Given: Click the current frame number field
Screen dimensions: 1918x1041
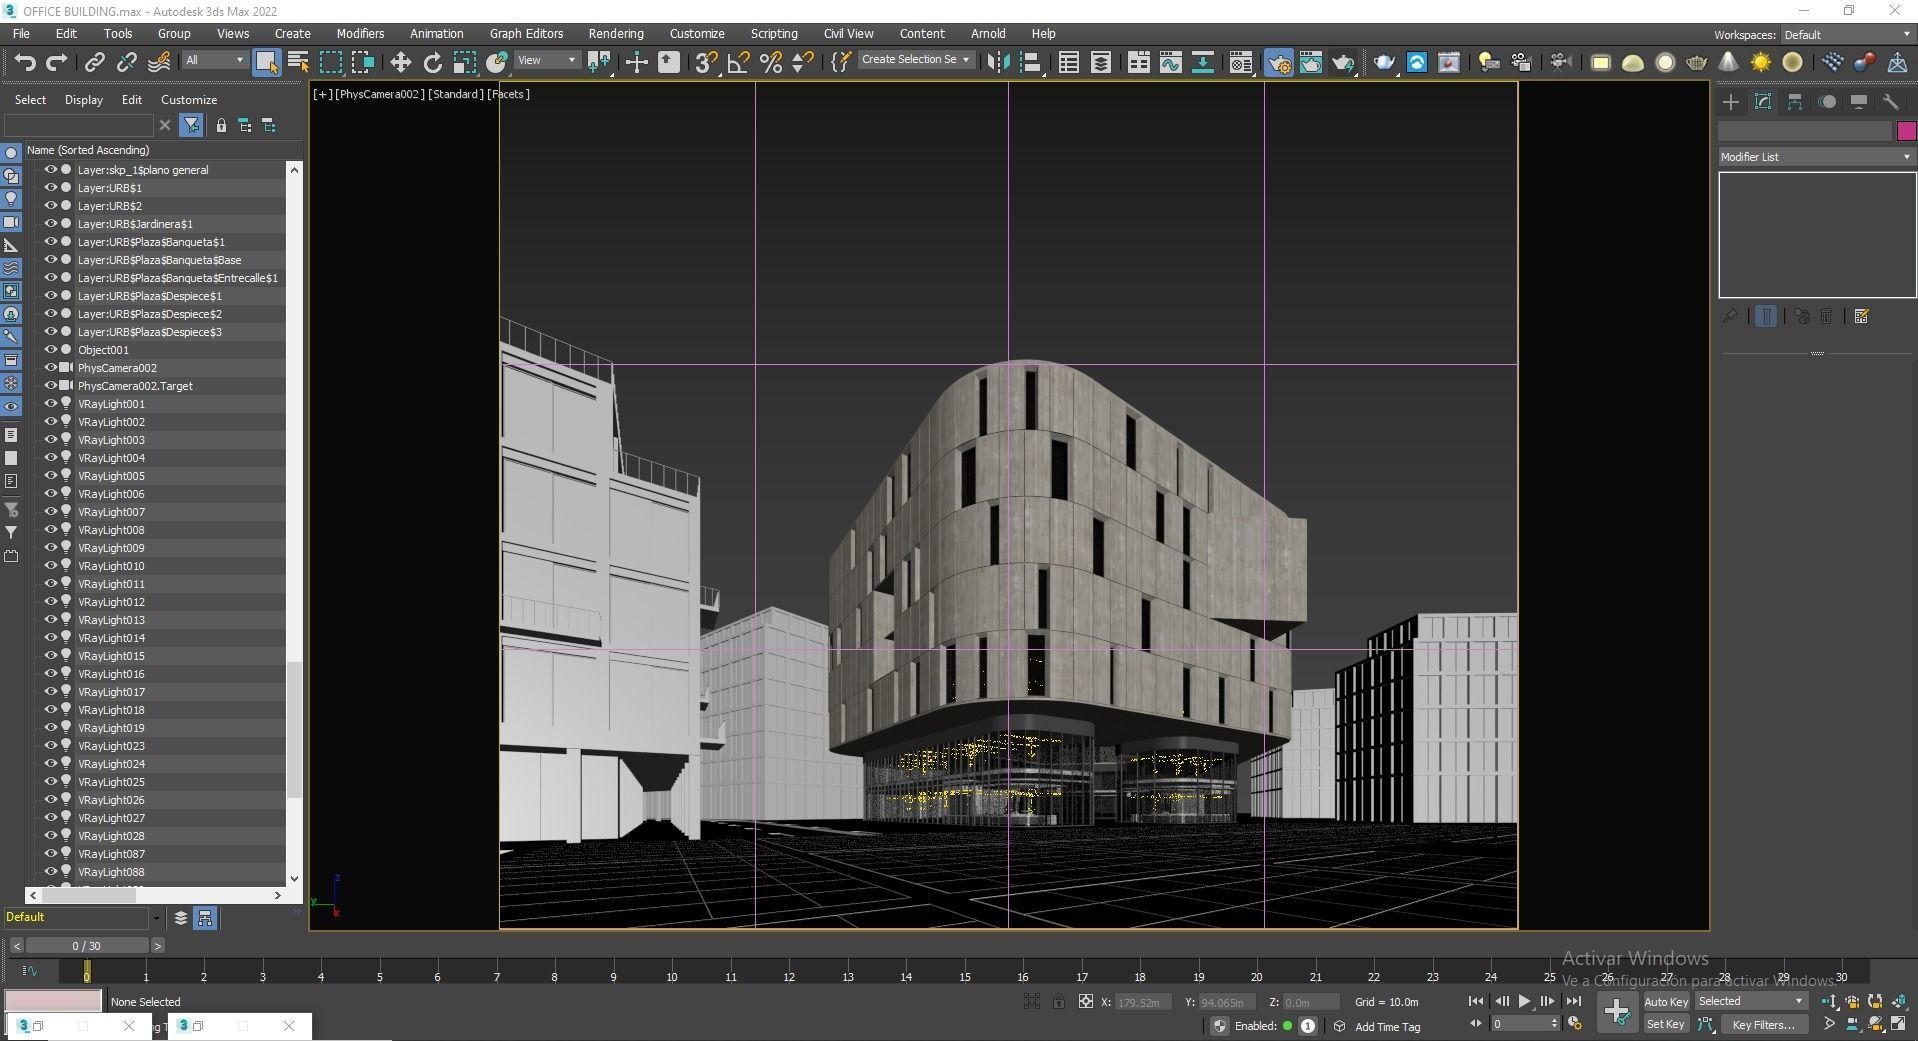Looking at the screenshot, I should (x=1519, y=1024).
